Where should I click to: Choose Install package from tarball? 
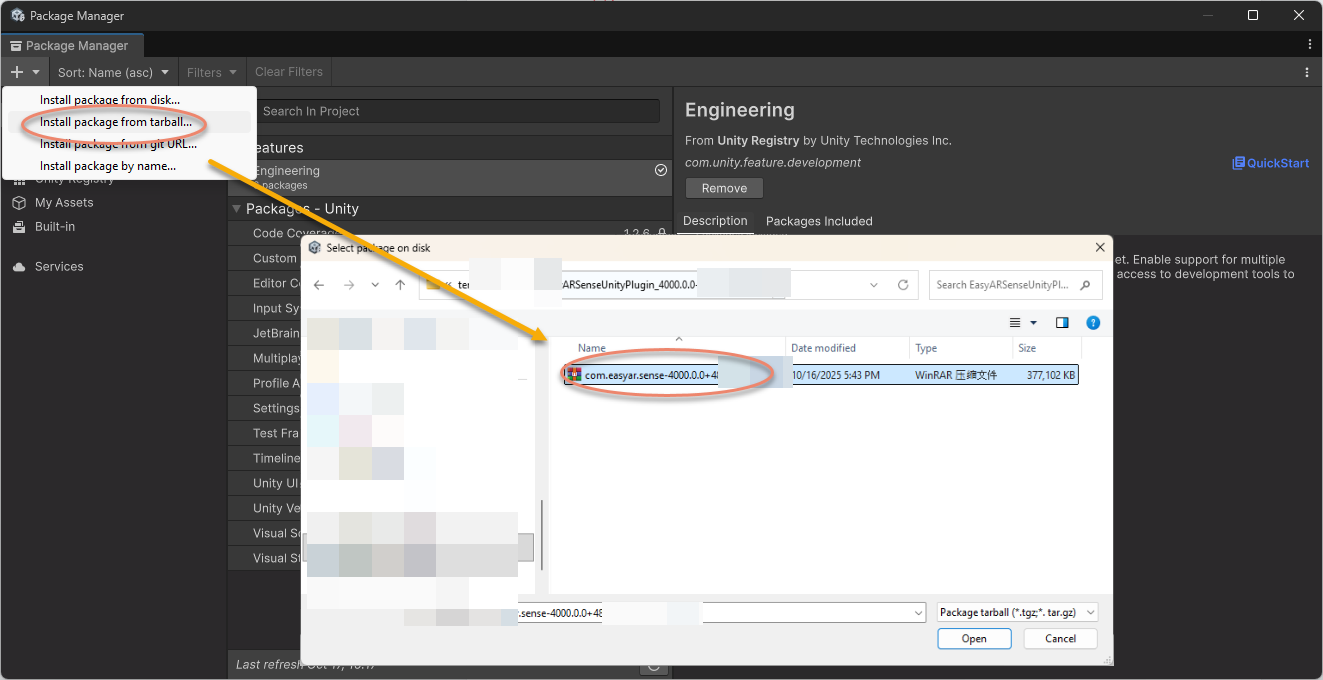(116, 122)
